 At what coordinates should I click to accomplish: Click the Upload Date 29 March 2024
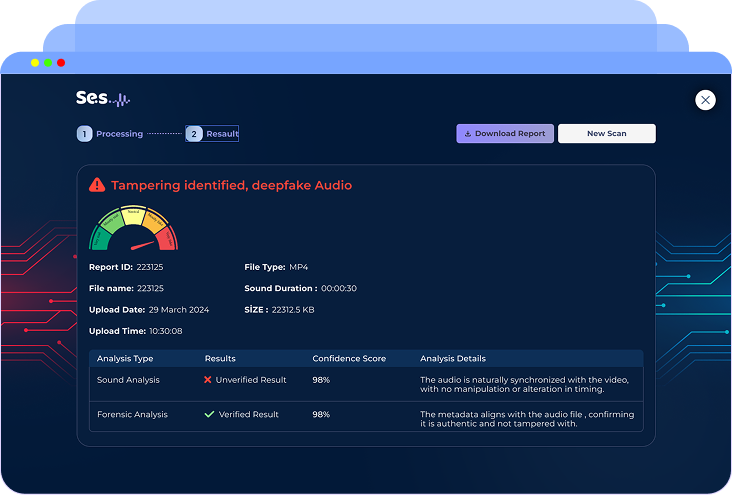point(179,310)
